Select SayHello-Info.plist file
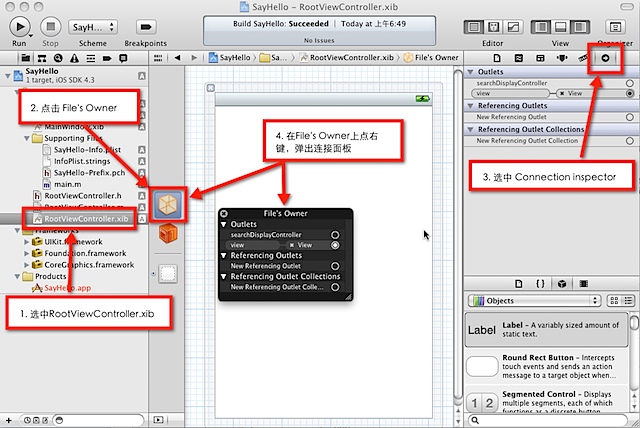The image size is (640, 428). click(85, 149)
